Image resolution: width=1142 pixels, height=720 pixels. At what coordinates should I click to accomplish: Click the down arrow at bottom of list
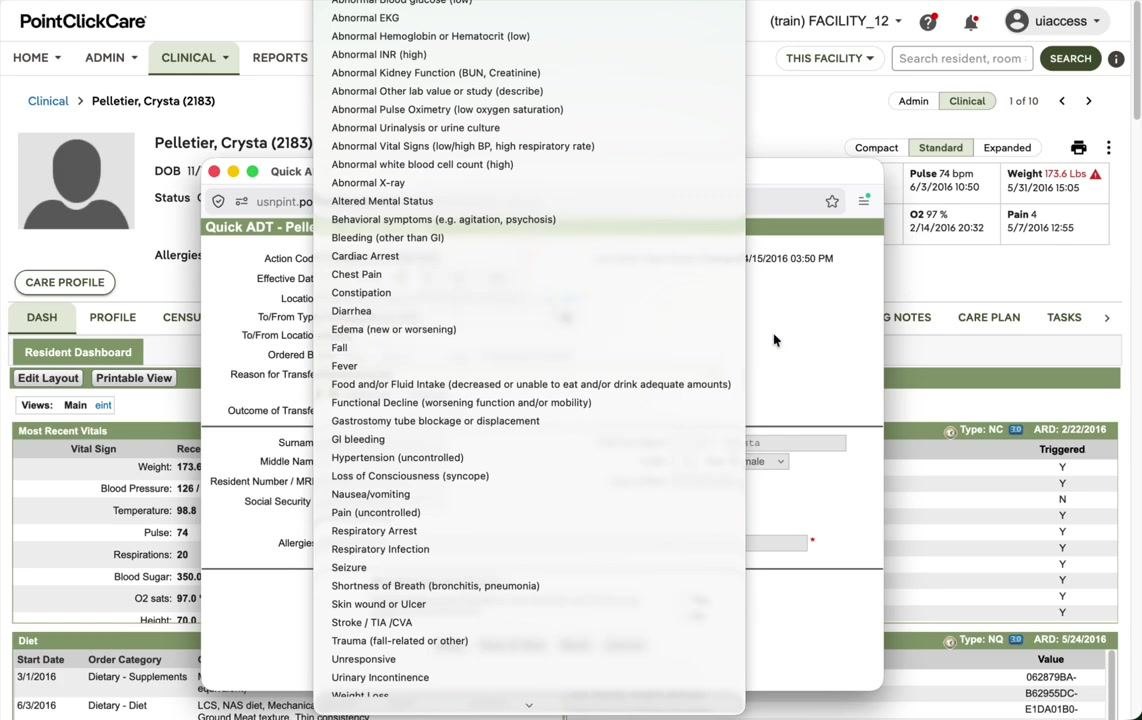pyautogui.click(x=529, y=705)
